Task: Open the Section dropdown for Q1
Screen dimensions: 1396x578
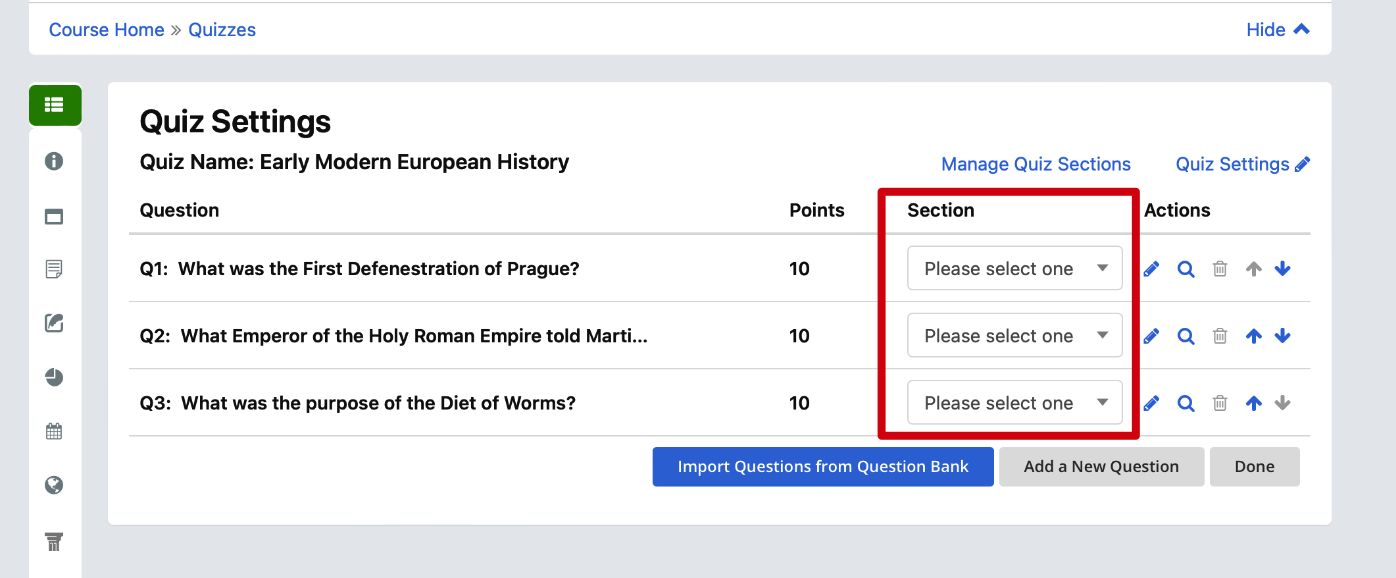Action: click(1015, 269)
